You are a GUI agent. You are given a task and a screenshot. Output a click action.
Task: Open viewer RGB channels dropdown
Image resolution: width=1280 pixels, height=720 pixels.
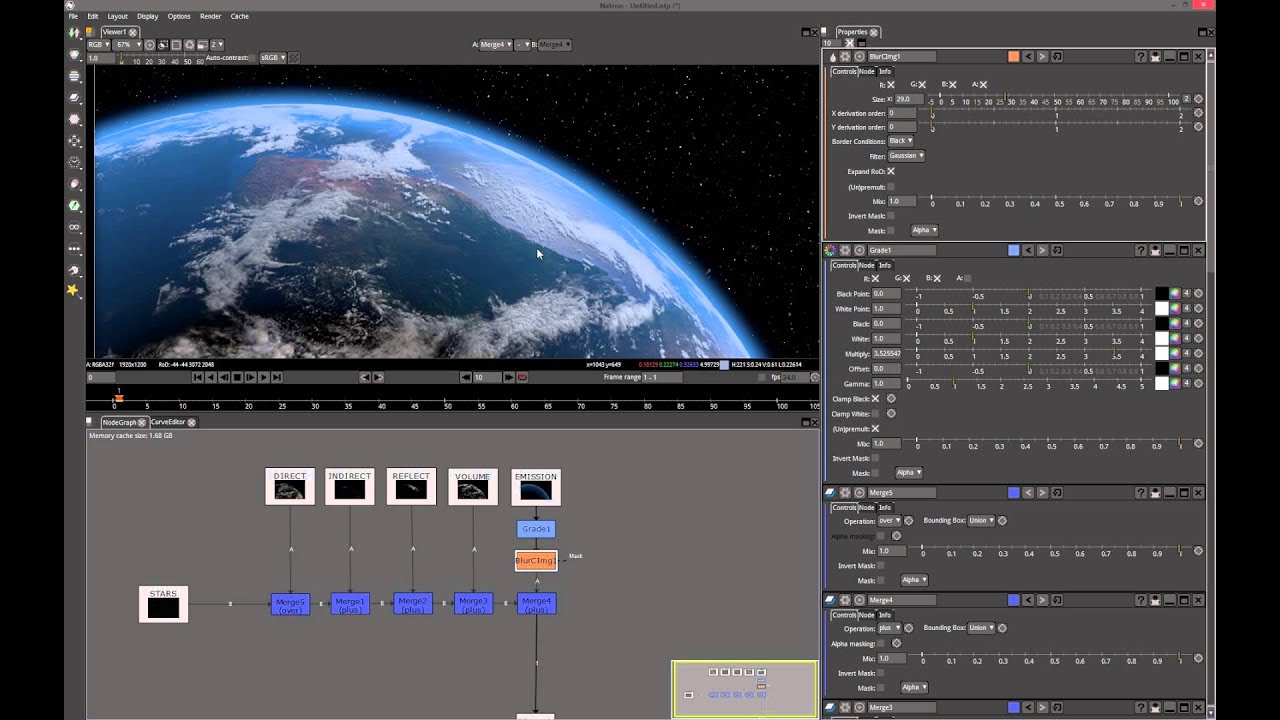click(97, 45)
